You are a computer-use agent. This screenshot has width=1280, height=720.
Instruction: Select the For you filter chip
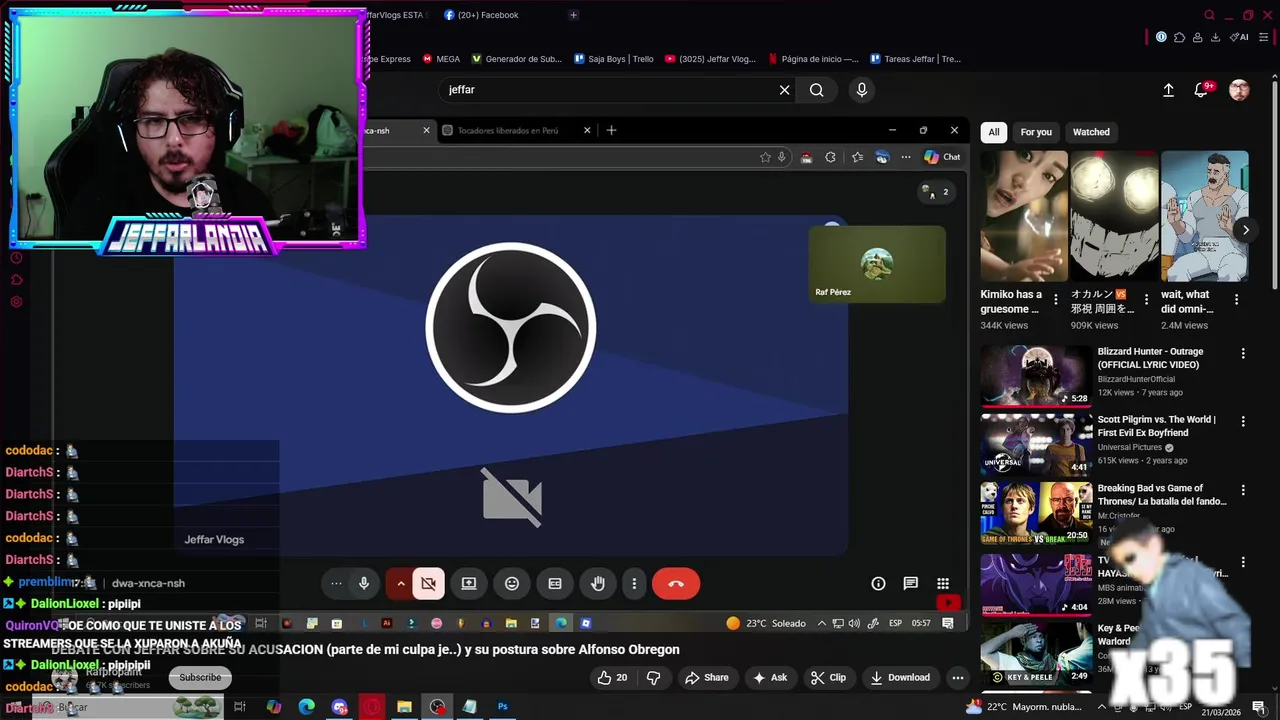1036,132
